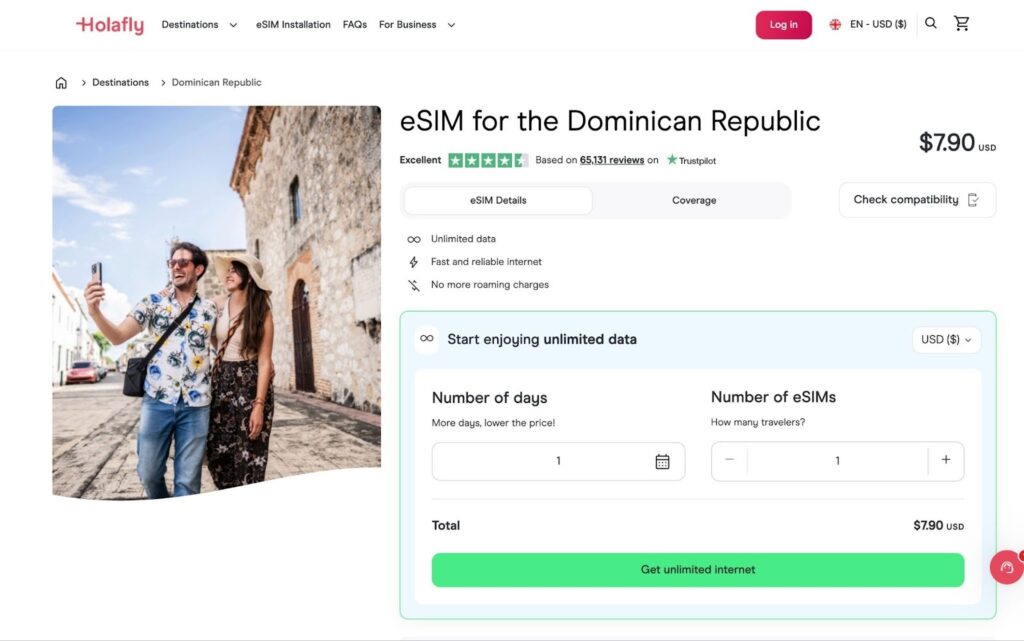Viewport: 1024px width, 641px height.
Task: Open the shopping cart
Action: [x=962, y=24]
